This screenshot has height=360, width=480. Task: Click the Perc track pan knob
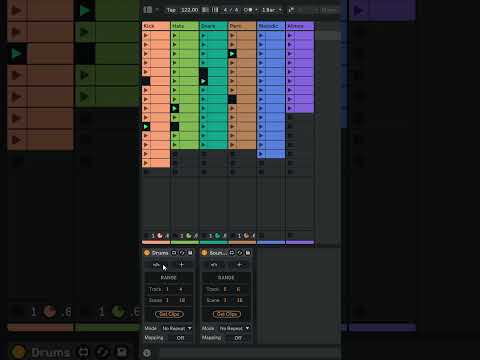click(x=246, y=236)
